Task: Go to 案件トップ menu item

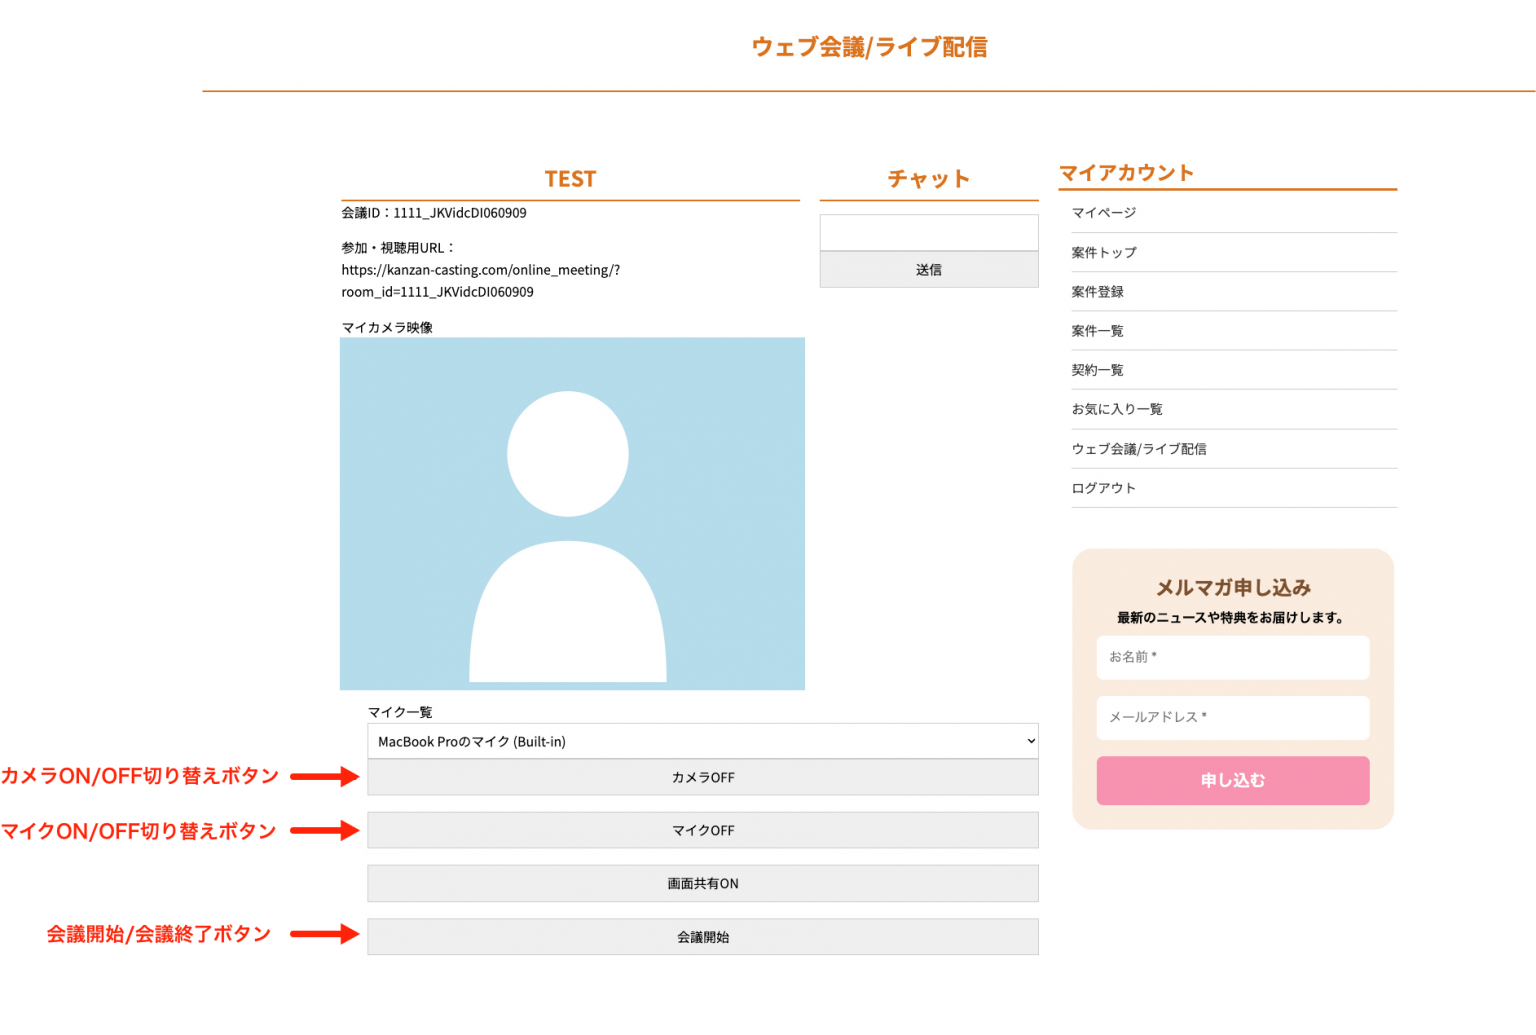Action: (x=1104, y=253)
